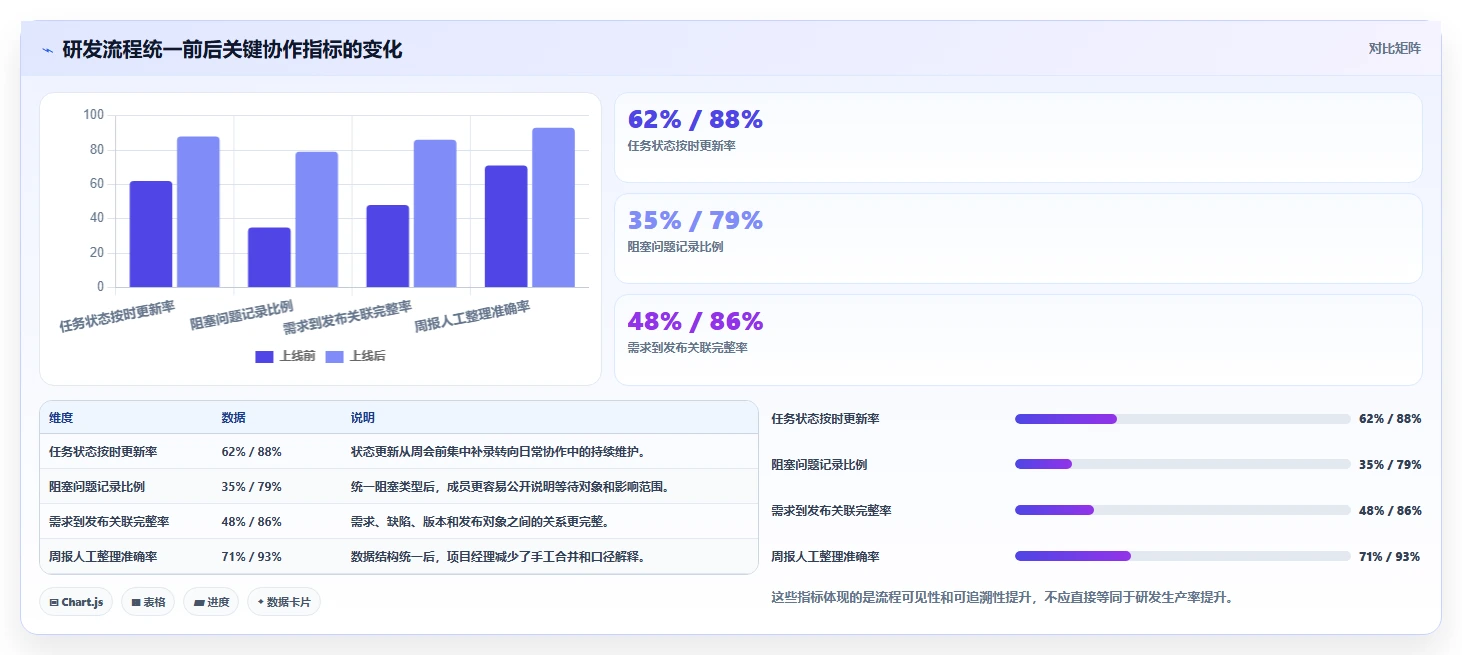Click progress row label 需求到发布关联完整率
Image resolution: width=1462 pixels, height=655 pixels.
pos(831,511)
